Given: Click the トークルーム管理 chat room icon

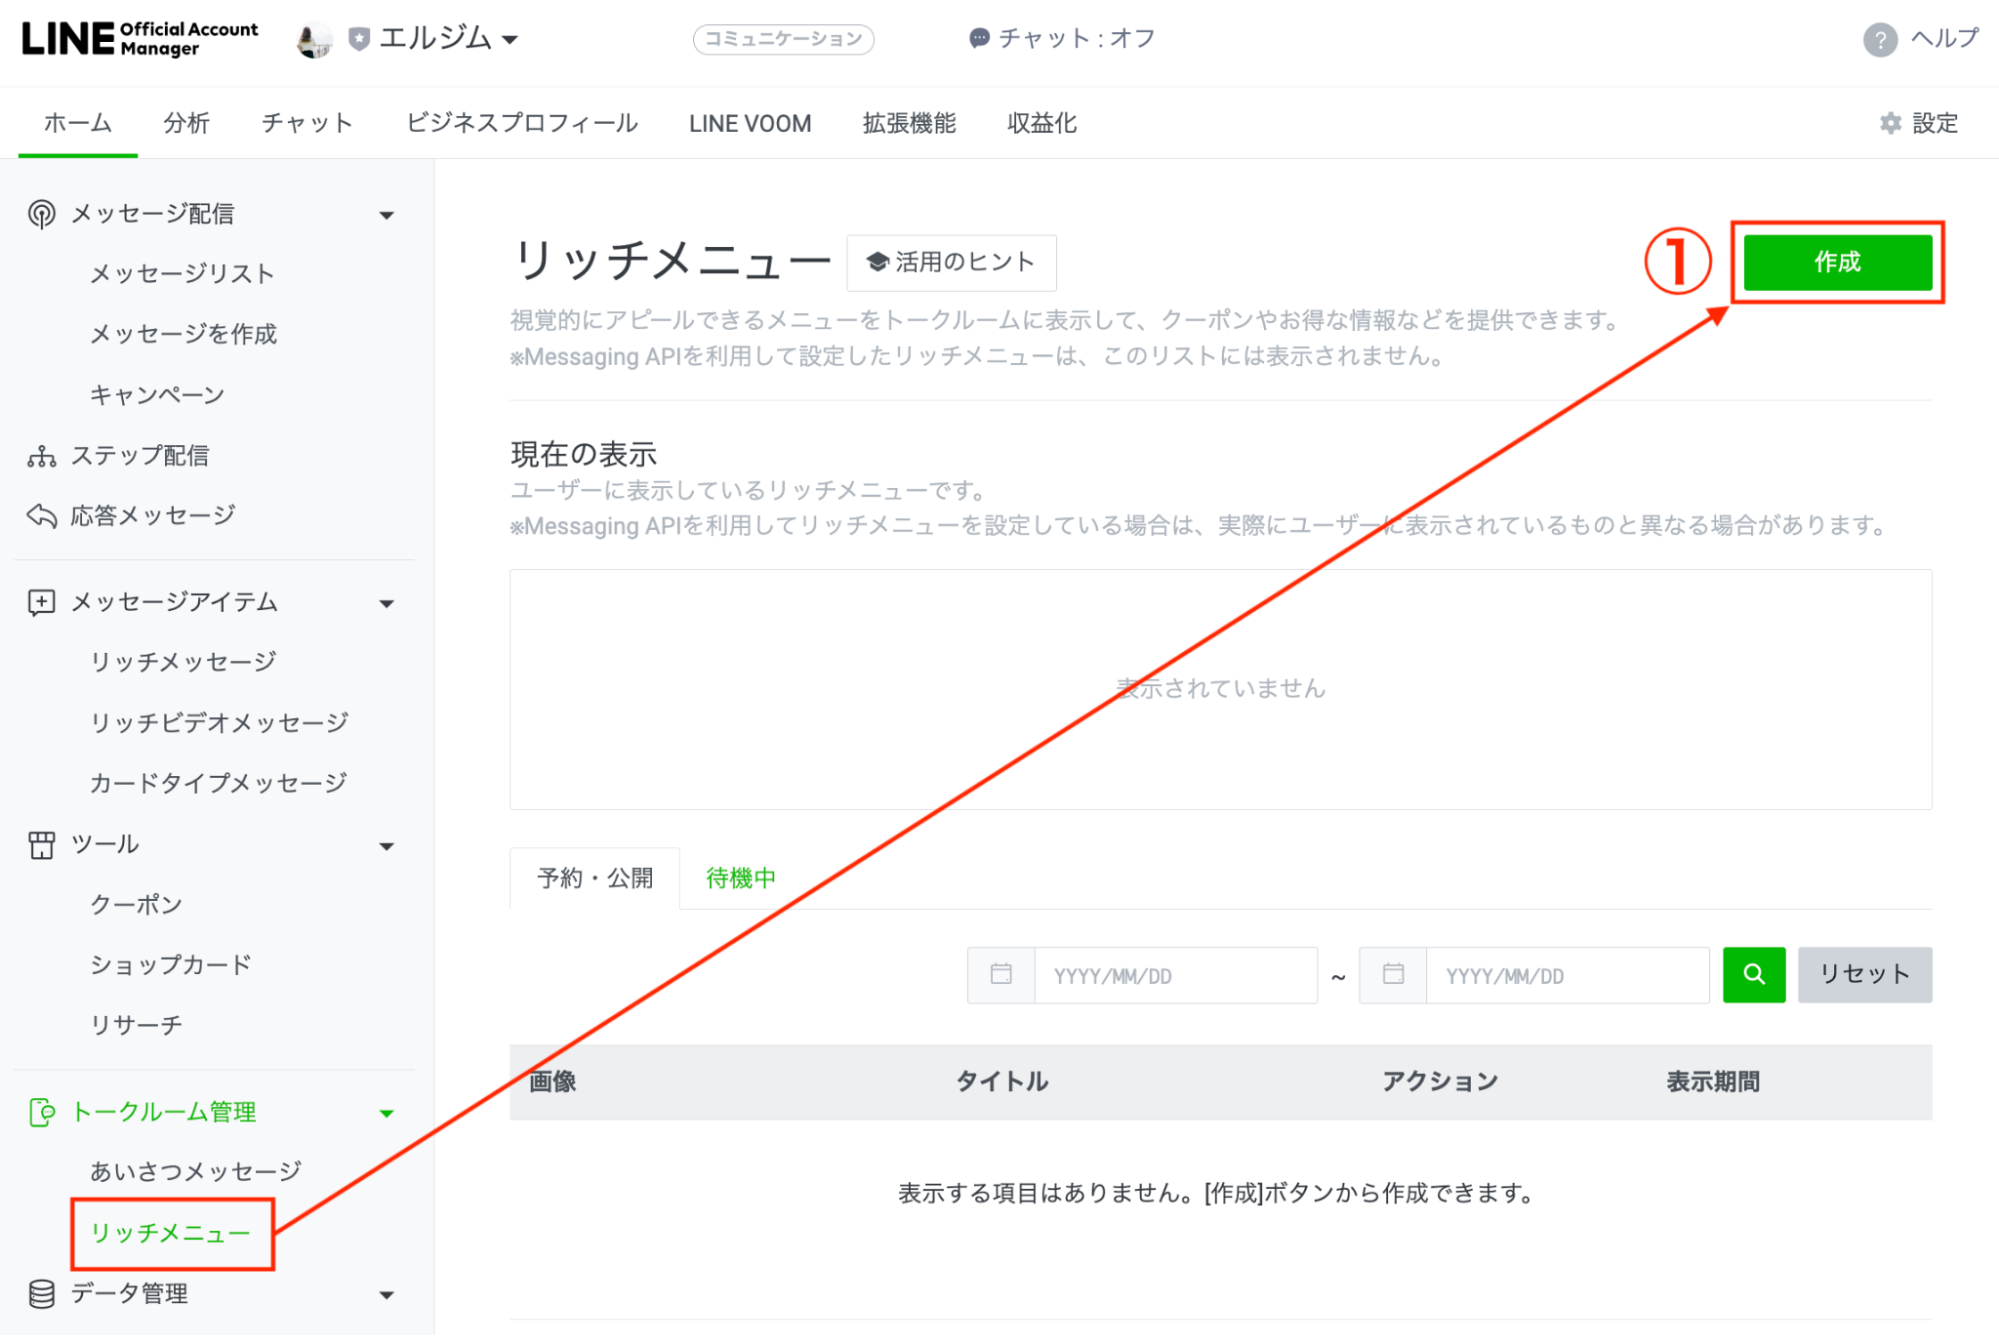Looking at the screenshot, I should pyautogui.click(x=42, y=1112).
